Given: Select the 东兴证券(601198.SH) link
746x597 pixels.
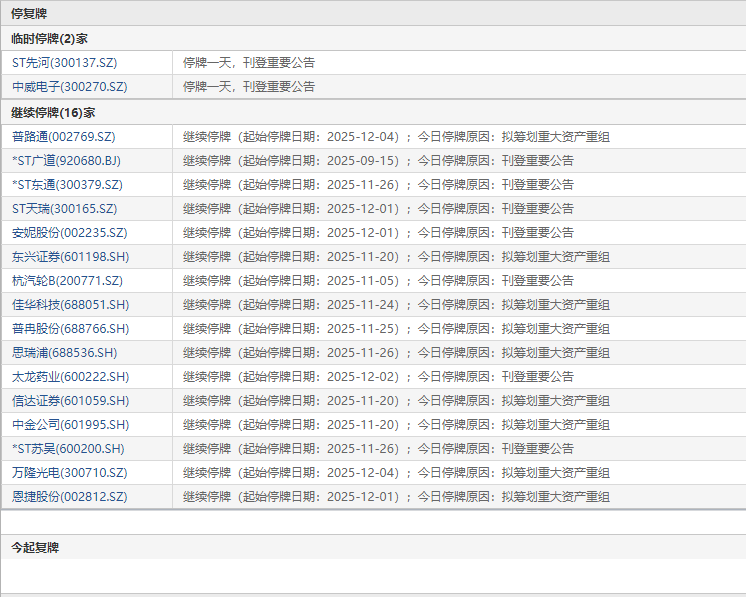Looking at the screenshot, I should tap(70, 257).
